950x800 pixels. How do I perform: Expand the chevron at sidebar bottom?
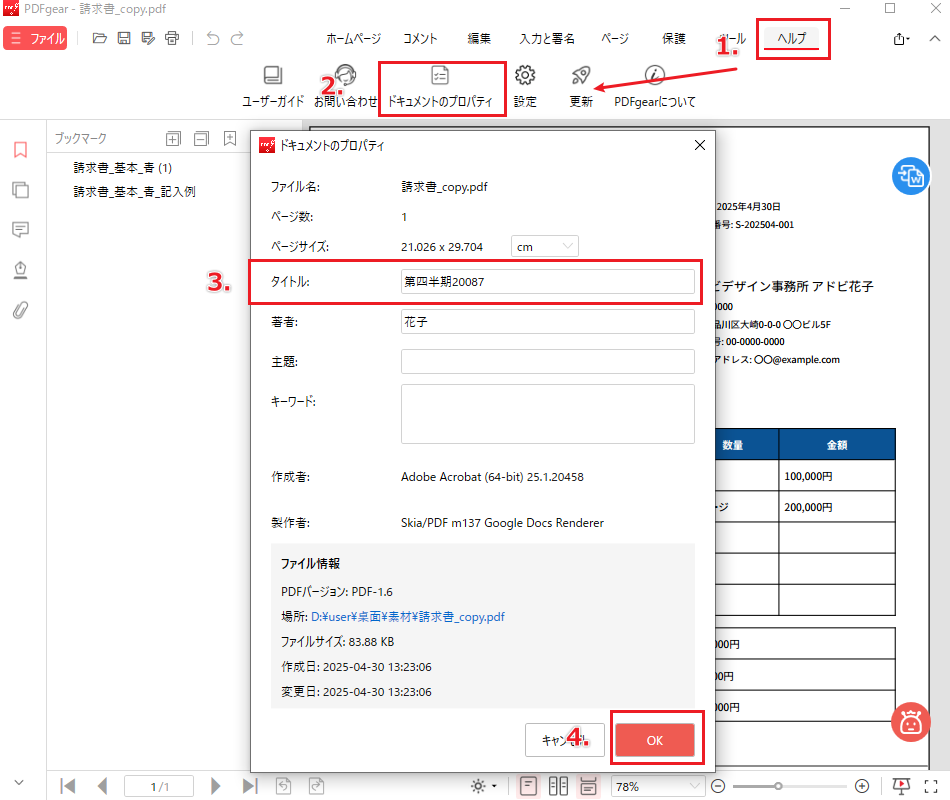pos(19,782)
